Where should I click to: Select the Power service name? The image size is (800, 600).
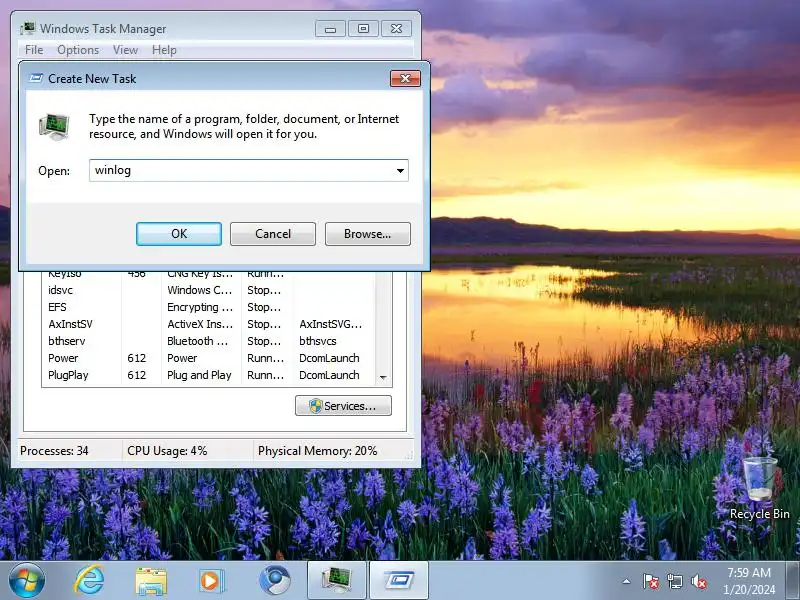coord(63,358)
